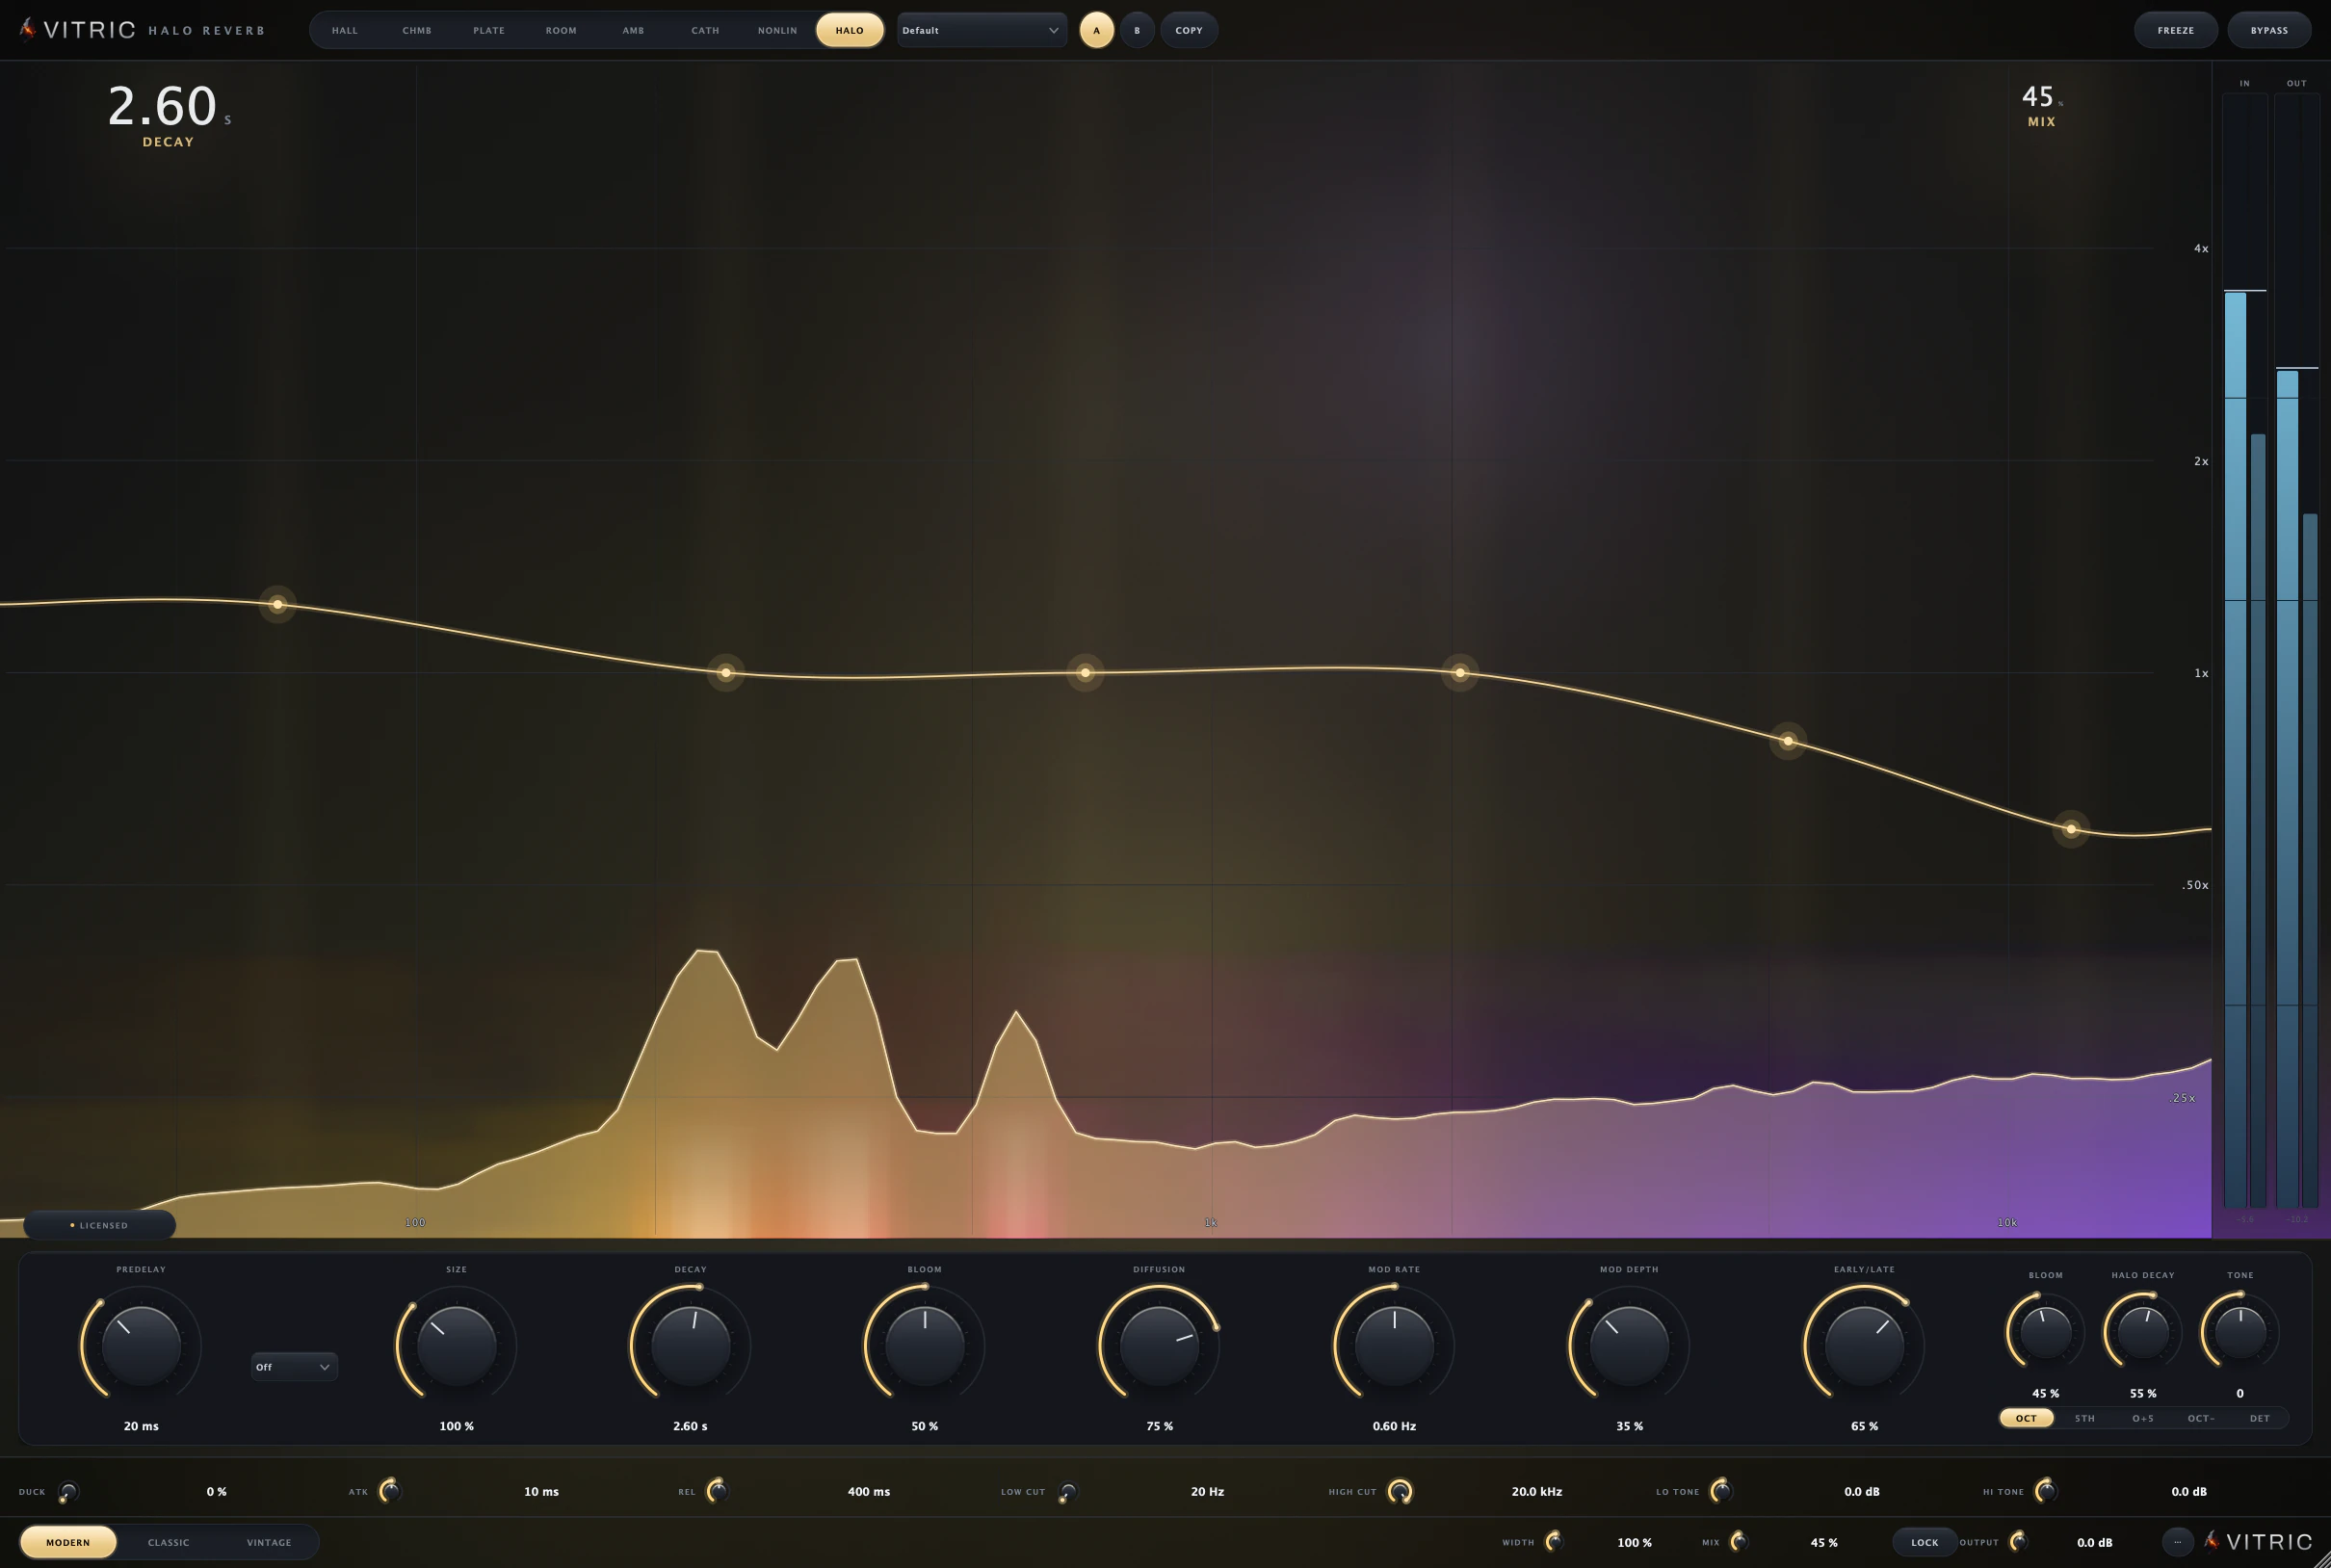Click the 45 mix readout at top right

[2041, 97]
